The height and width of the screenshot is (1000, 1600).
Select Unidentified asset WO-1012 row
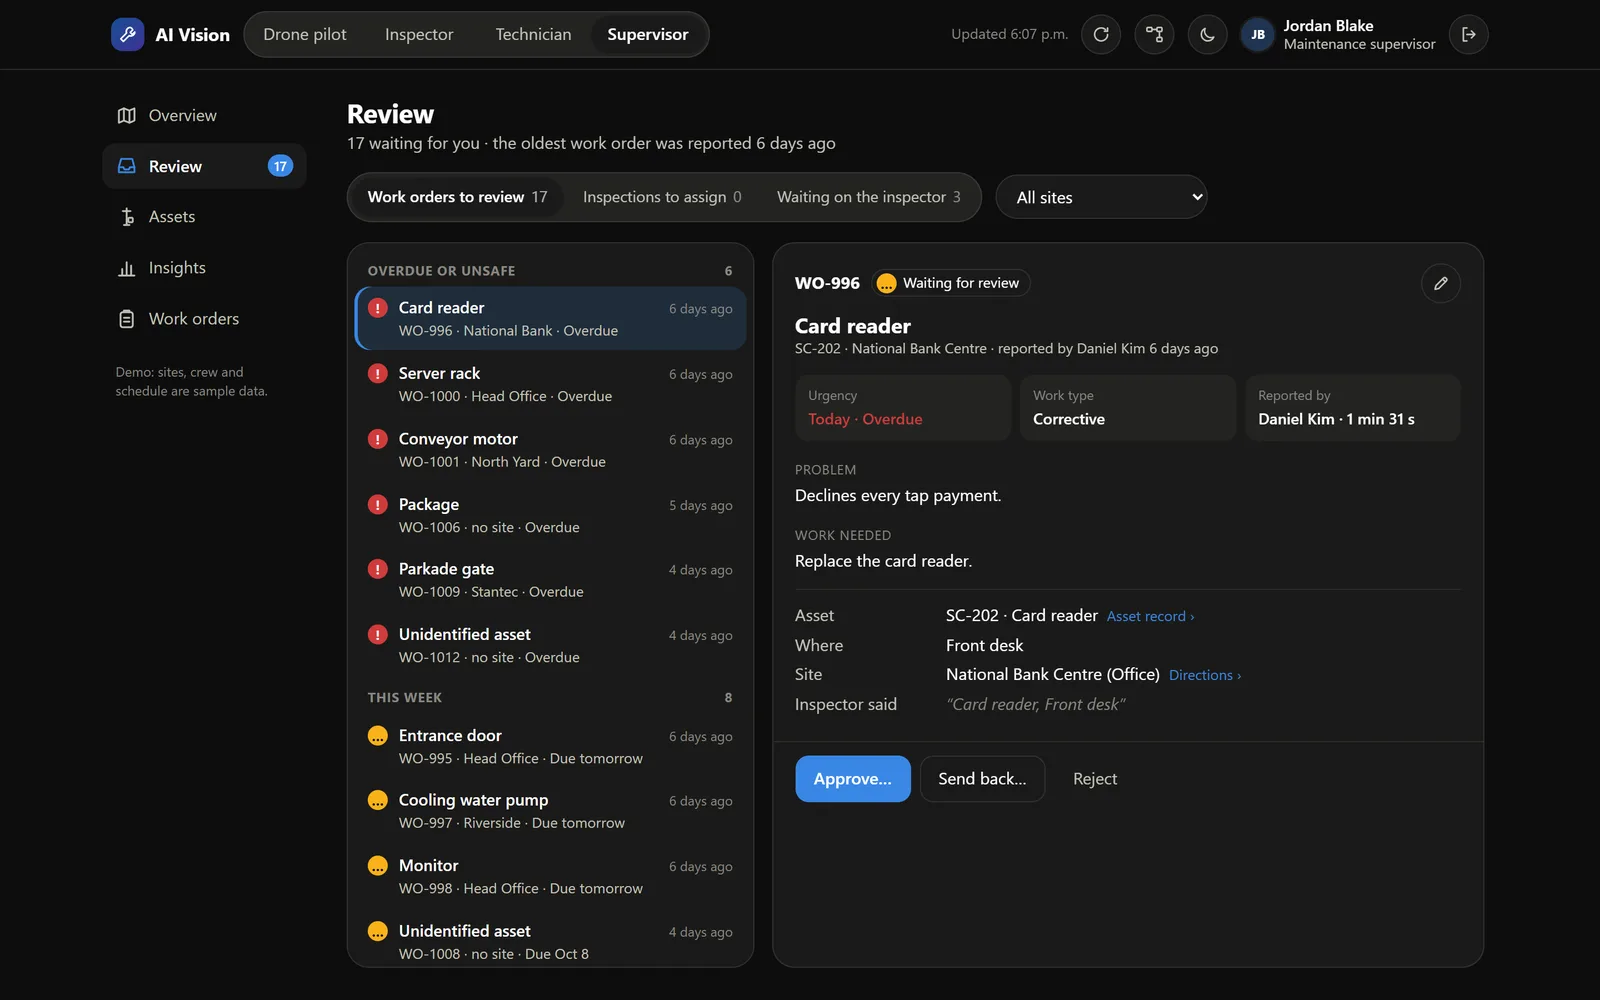coord(550,645)
